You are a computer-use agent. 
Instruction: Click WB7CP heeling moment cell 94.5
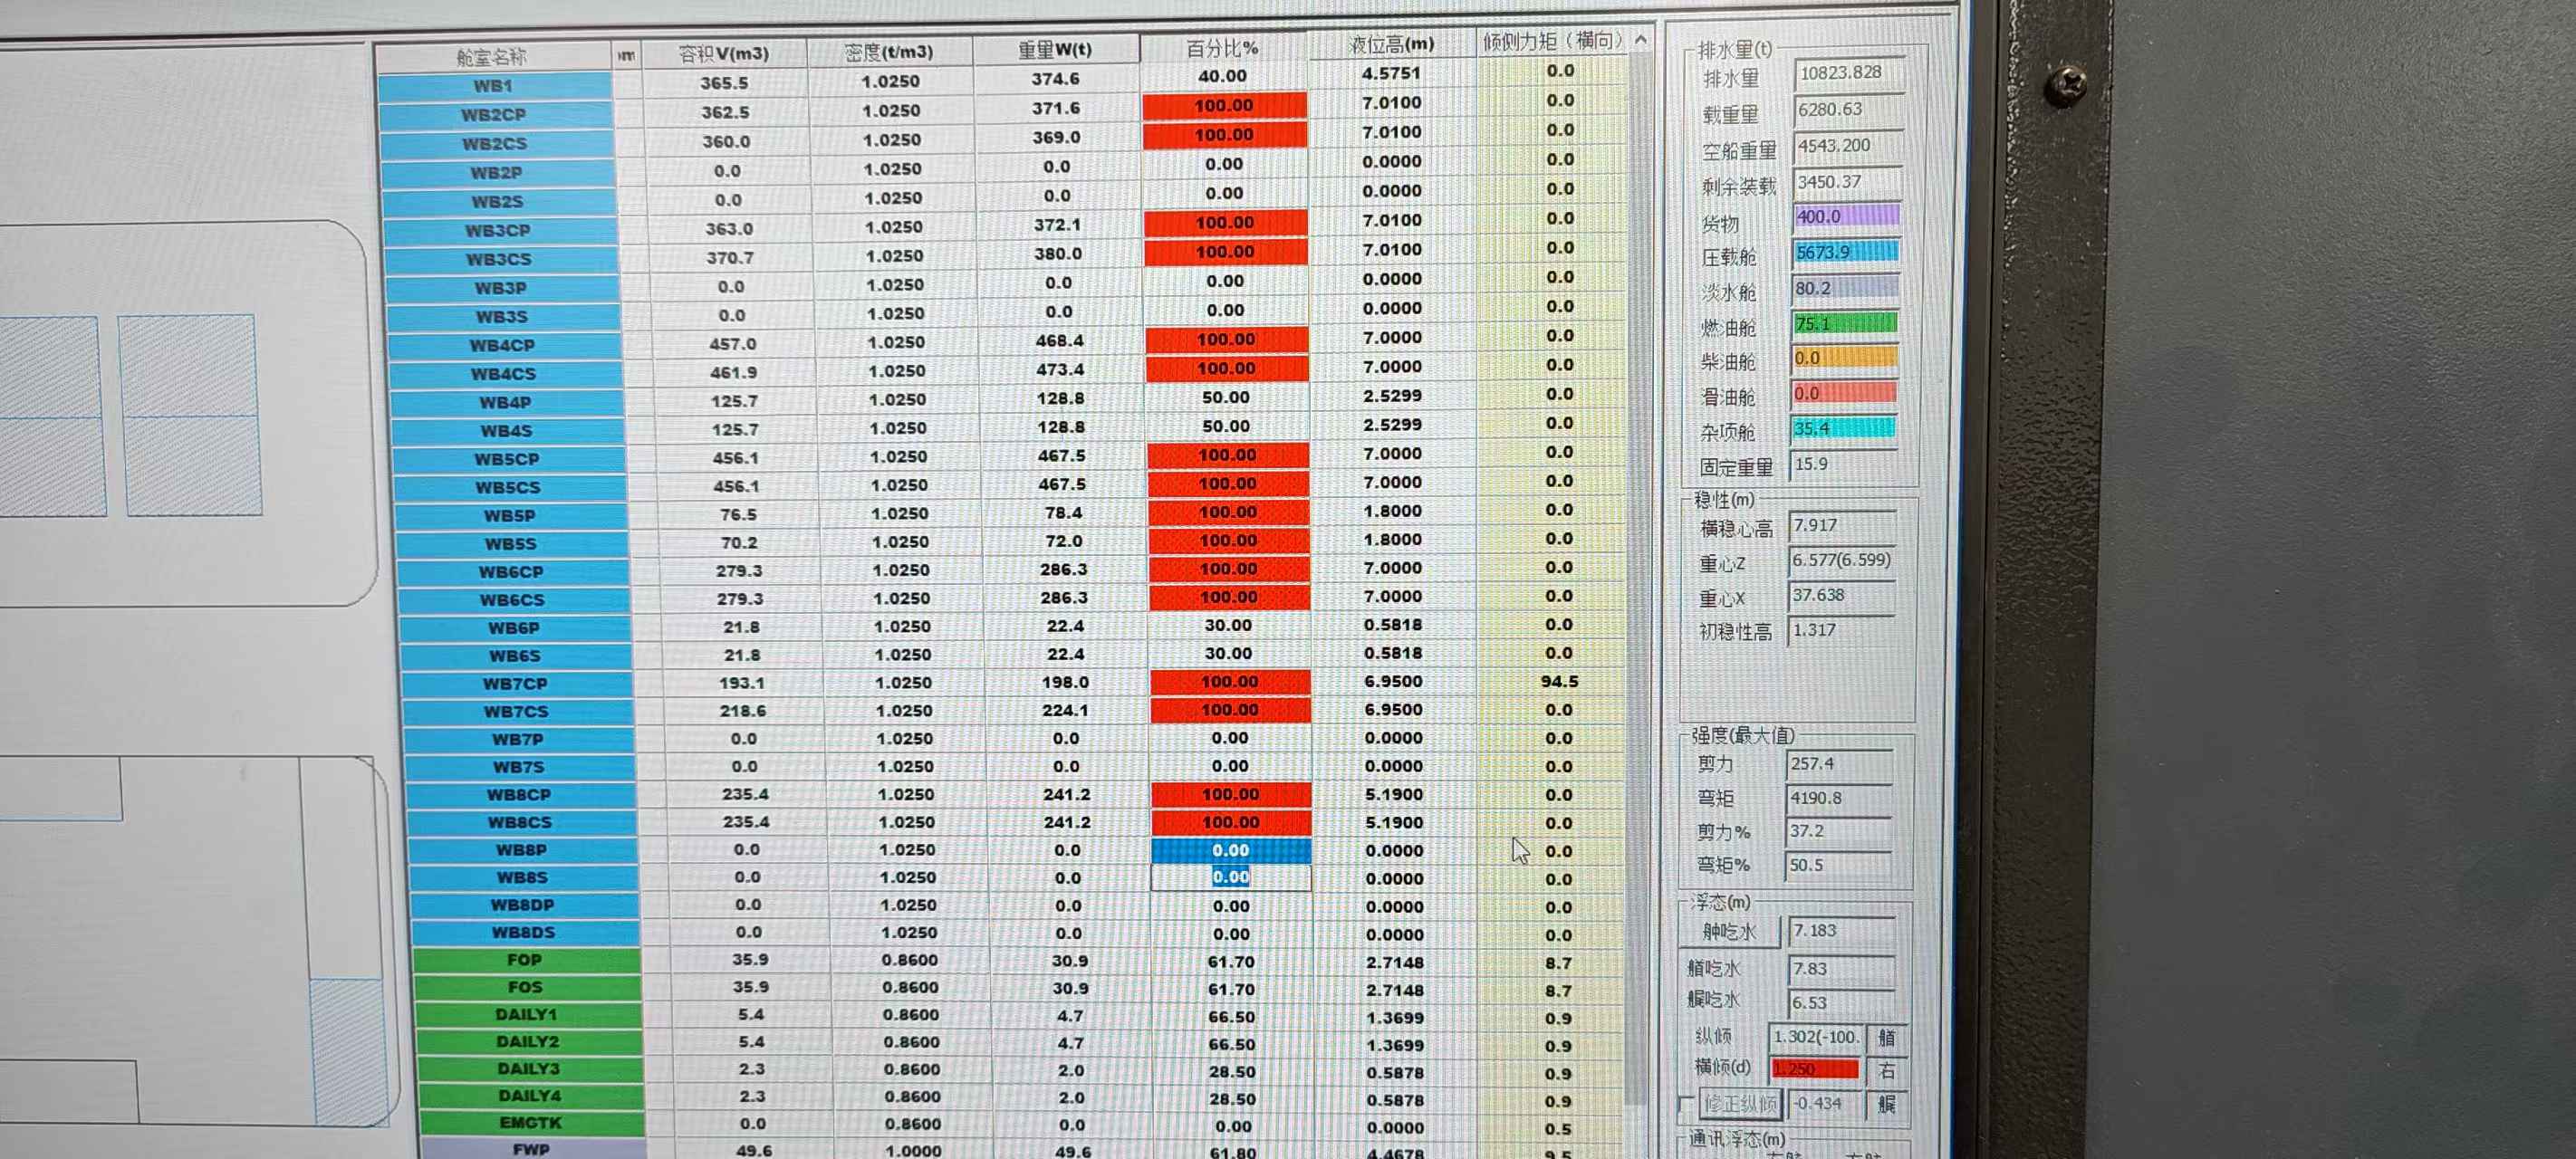[x=1558, y=681]
